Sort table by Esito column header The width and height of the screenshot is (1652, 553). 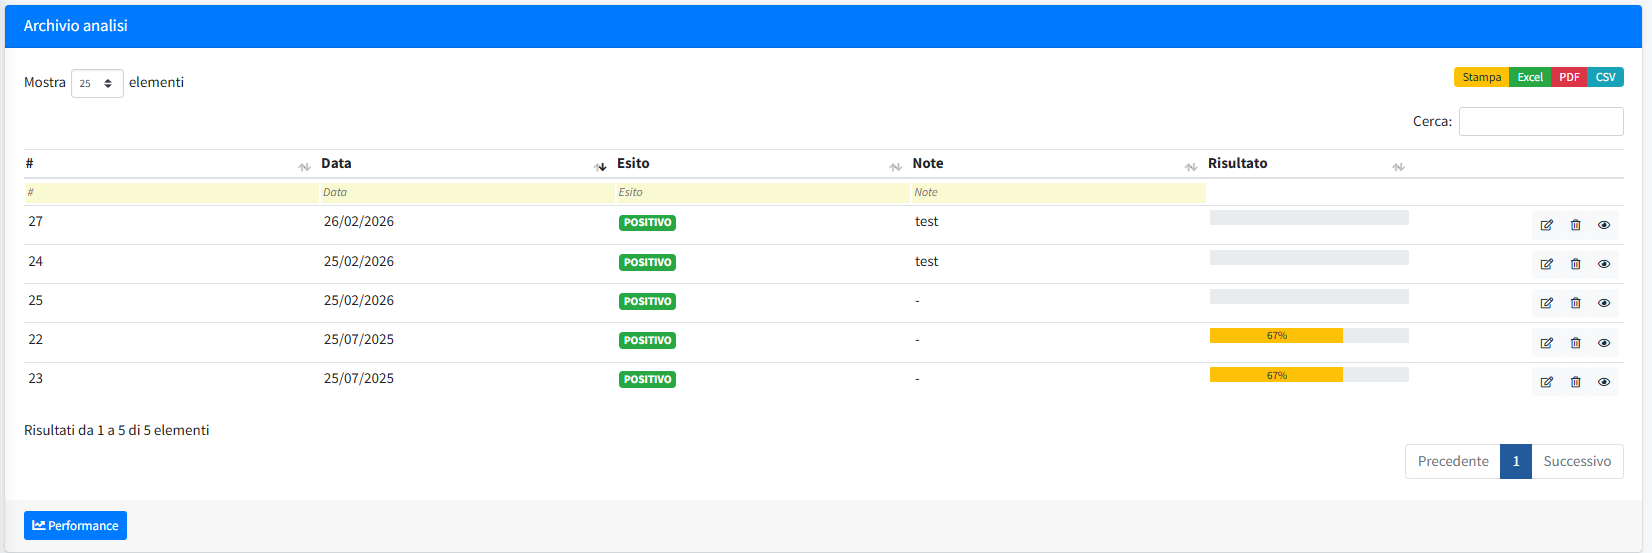(x=633, y=163)
